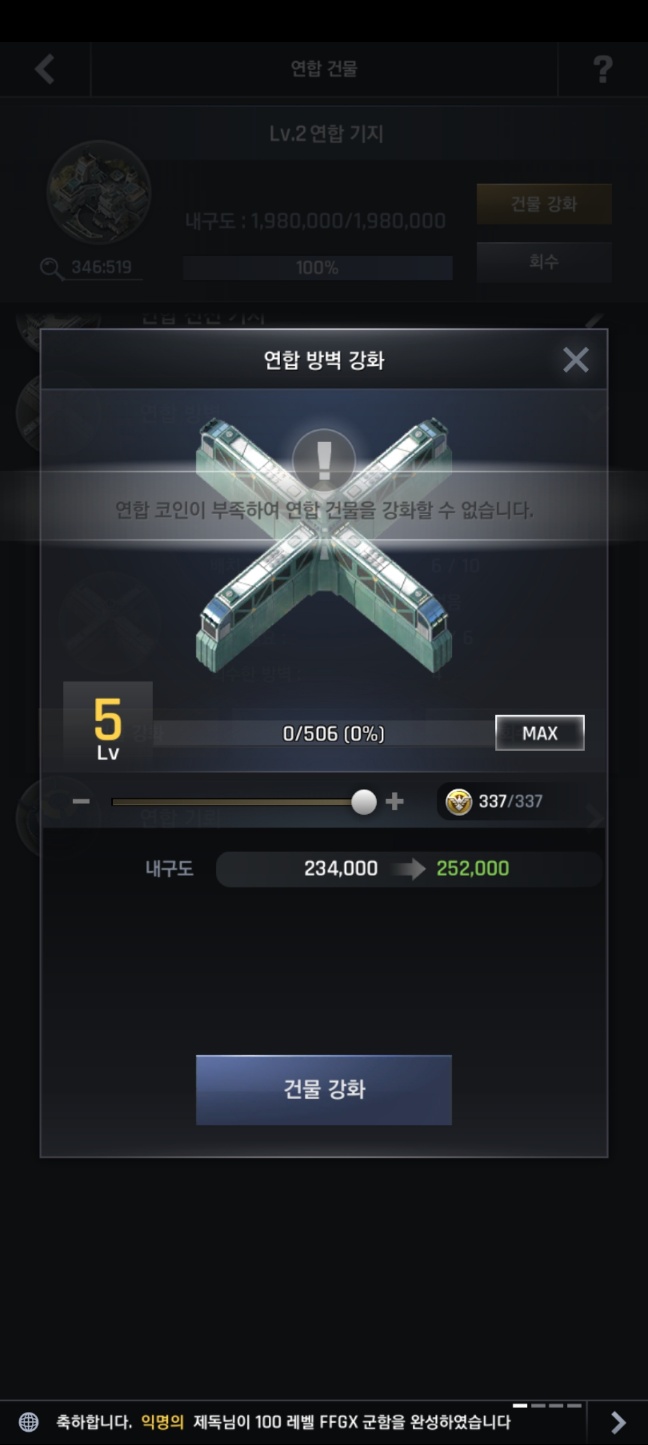The image size is (648, 1445).
Task: Close the 연합 방벽 강화 dialog
Action: (575, 360)
